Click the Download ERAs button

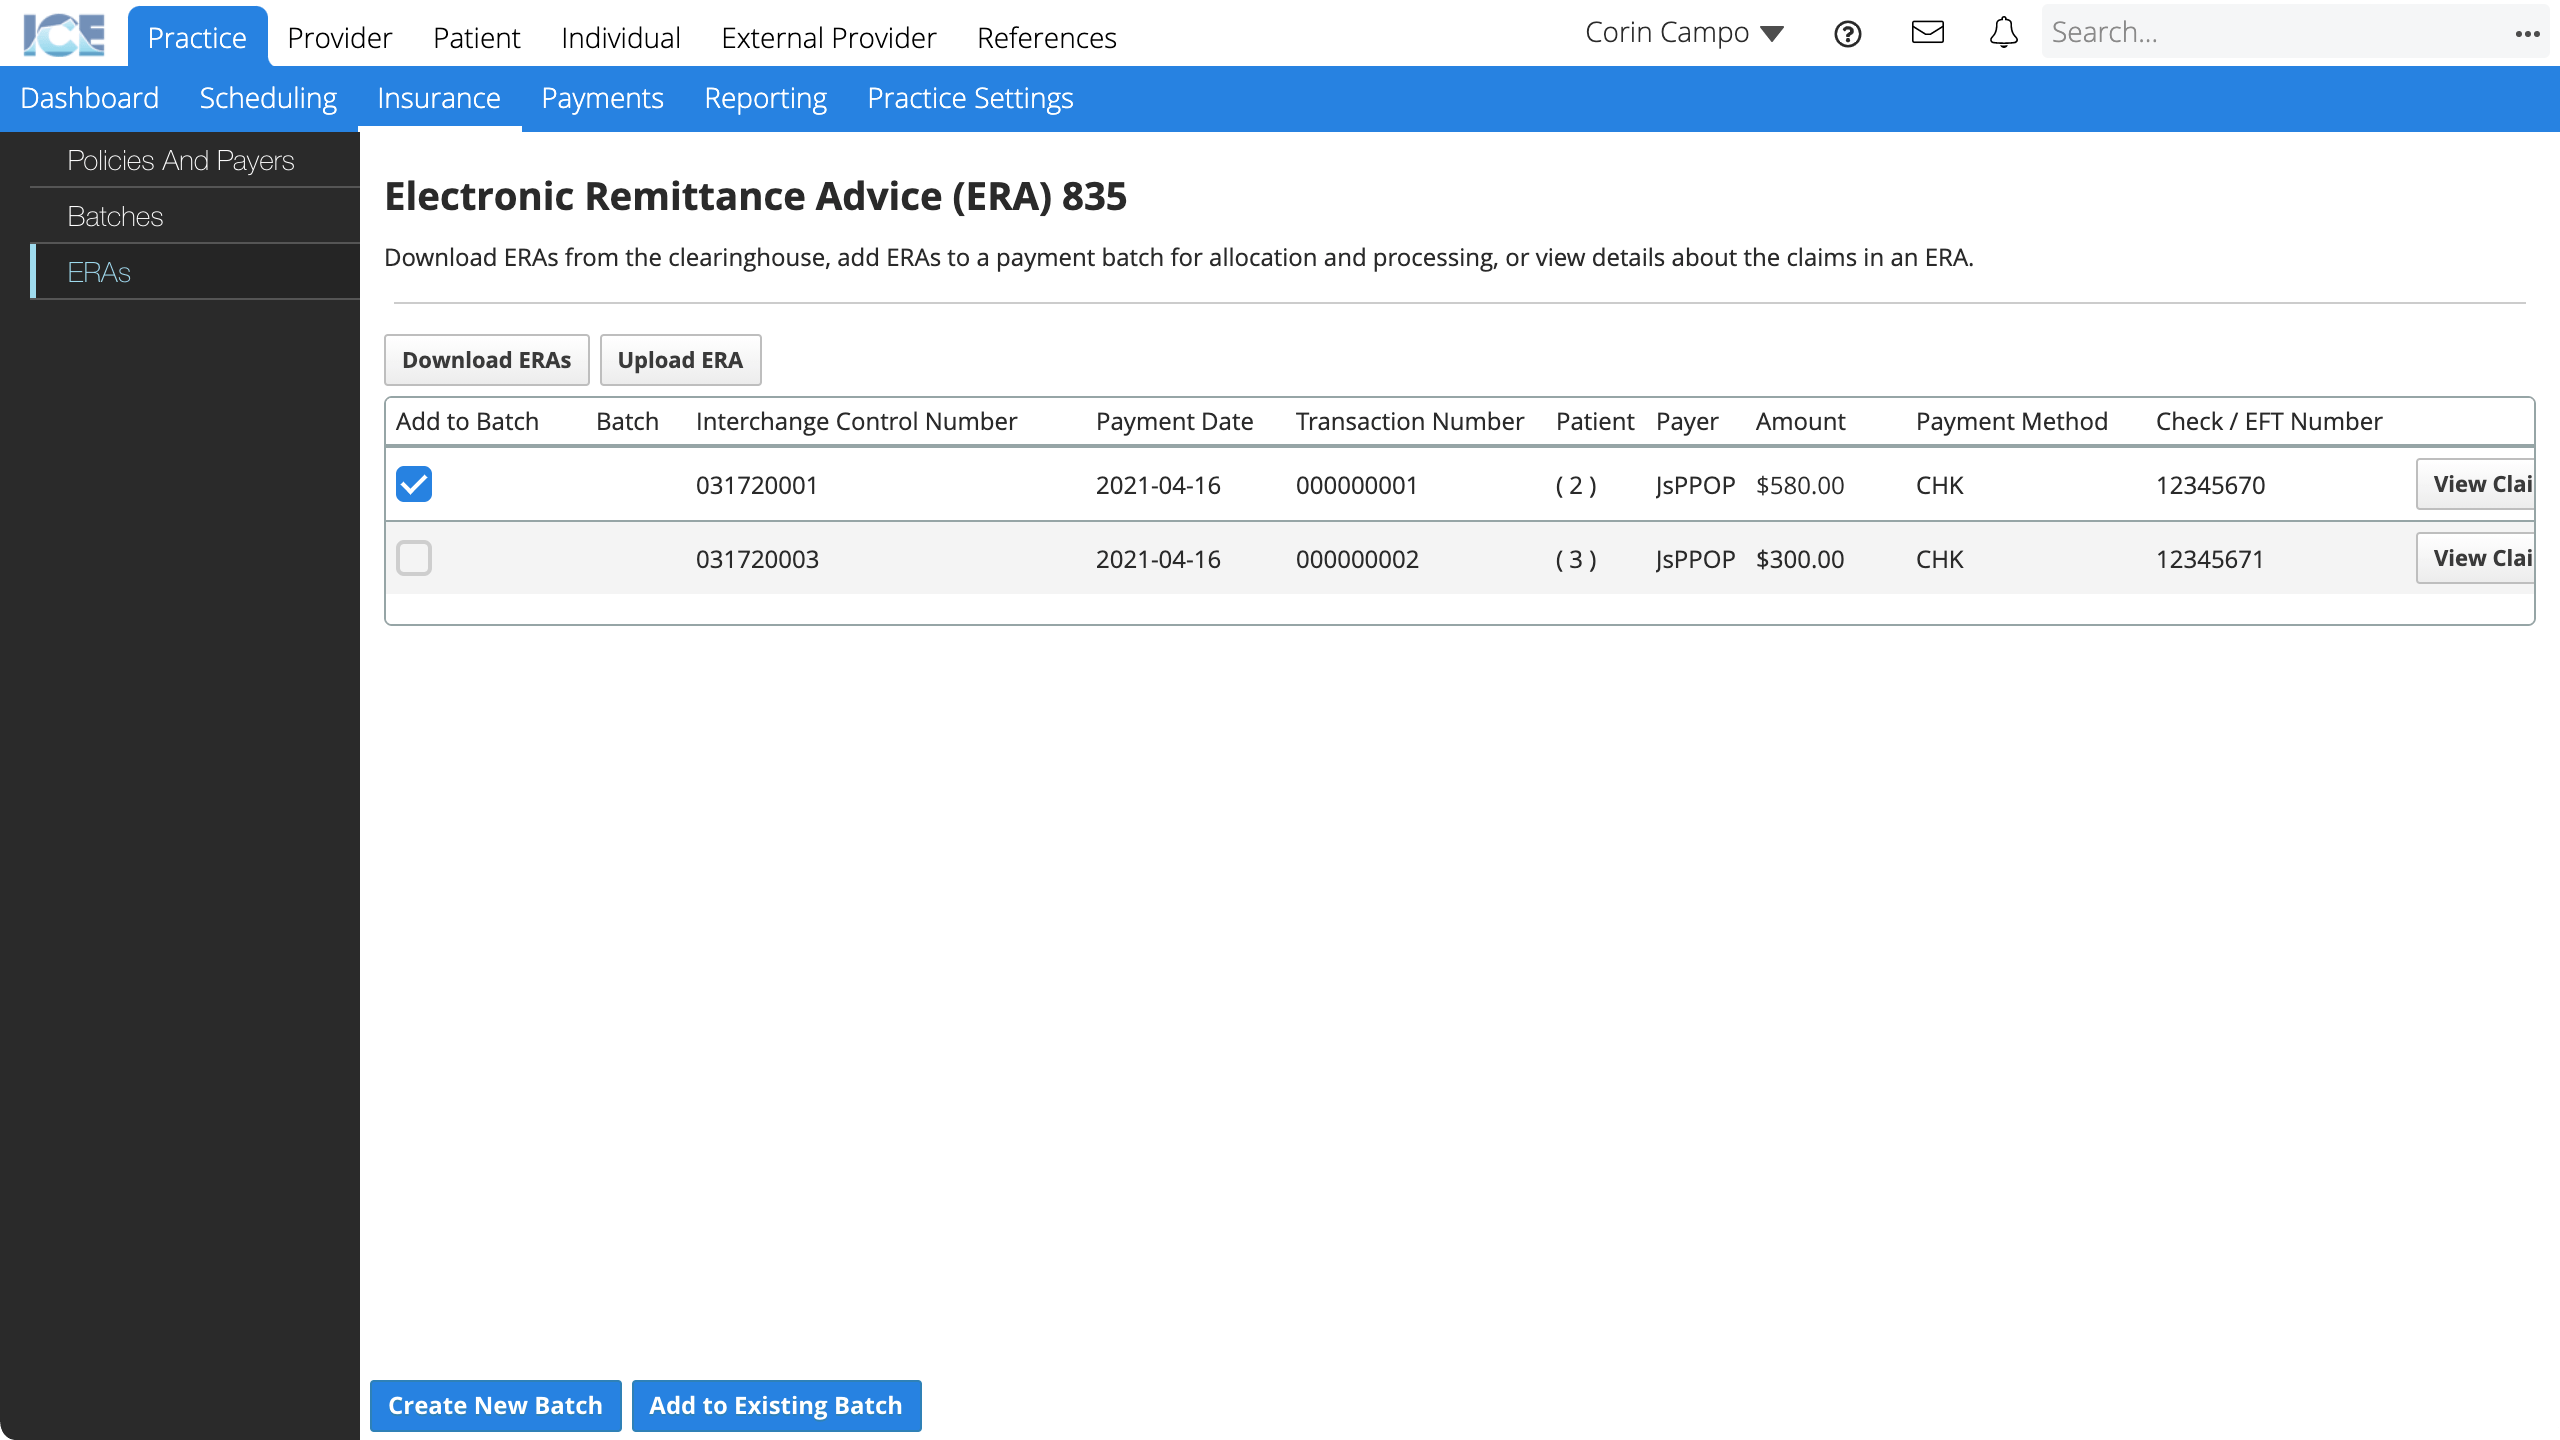click(487, 360)
